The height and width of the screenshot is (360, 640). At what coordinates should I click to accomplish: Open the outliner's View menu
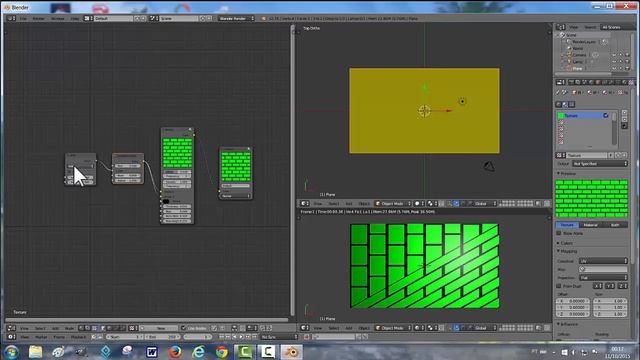[x=573, y=27]
